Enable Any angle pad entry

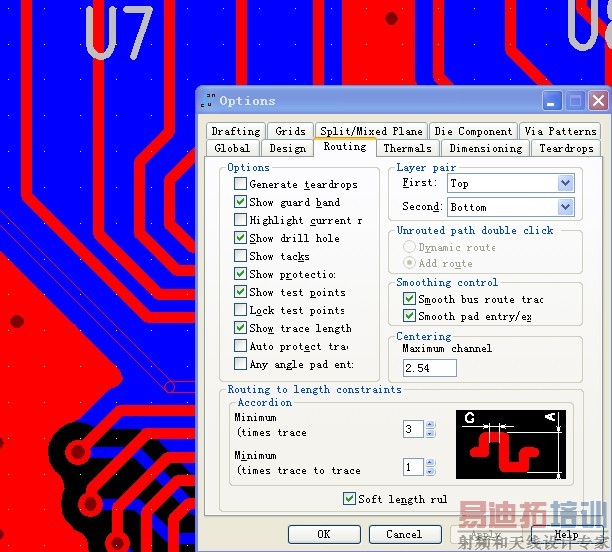[240, 363]
